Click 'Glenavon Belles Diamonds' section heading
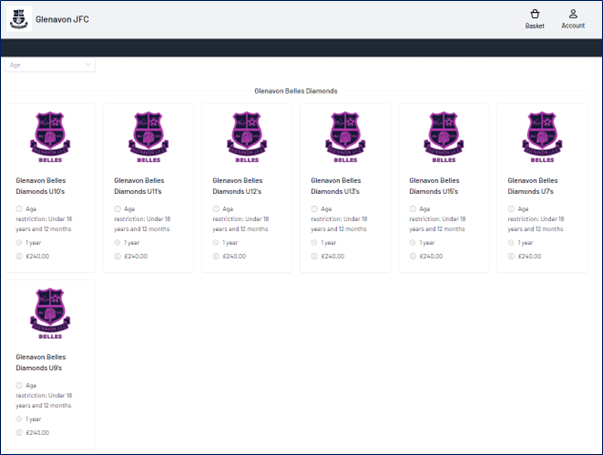The height and width of the screenshot is (455, 603). (x=296, y=91)
